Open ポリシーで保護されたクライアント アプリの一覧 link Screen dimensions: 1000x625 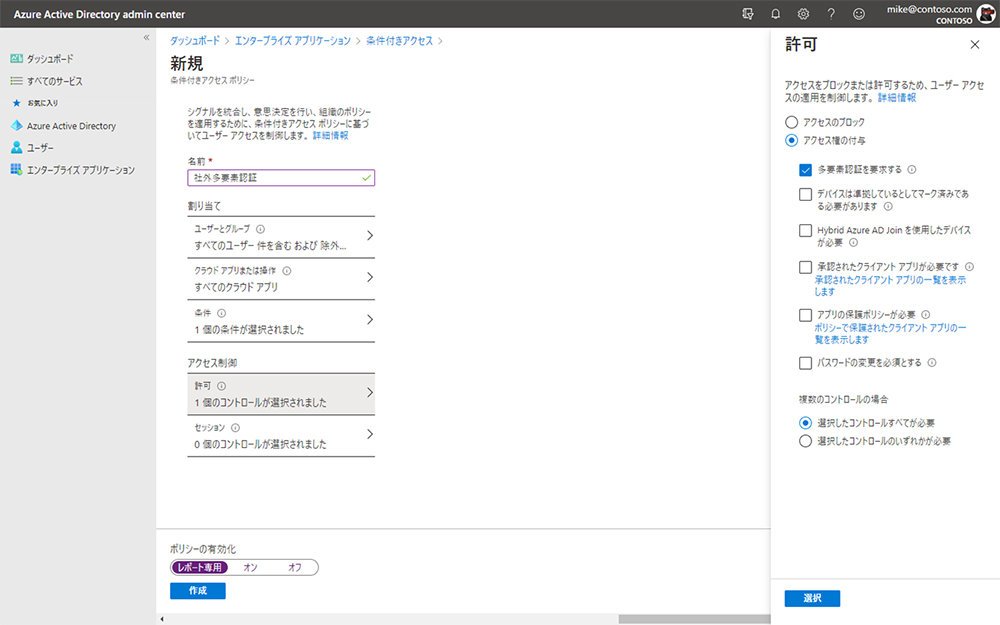[890, 334]
